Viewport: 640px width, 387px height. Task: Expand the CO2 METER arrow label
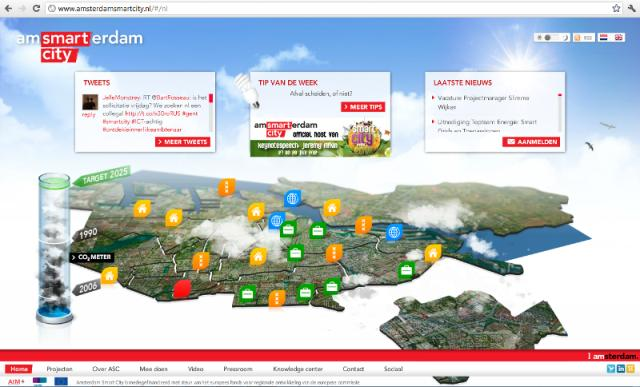click(x=92, y=257)
